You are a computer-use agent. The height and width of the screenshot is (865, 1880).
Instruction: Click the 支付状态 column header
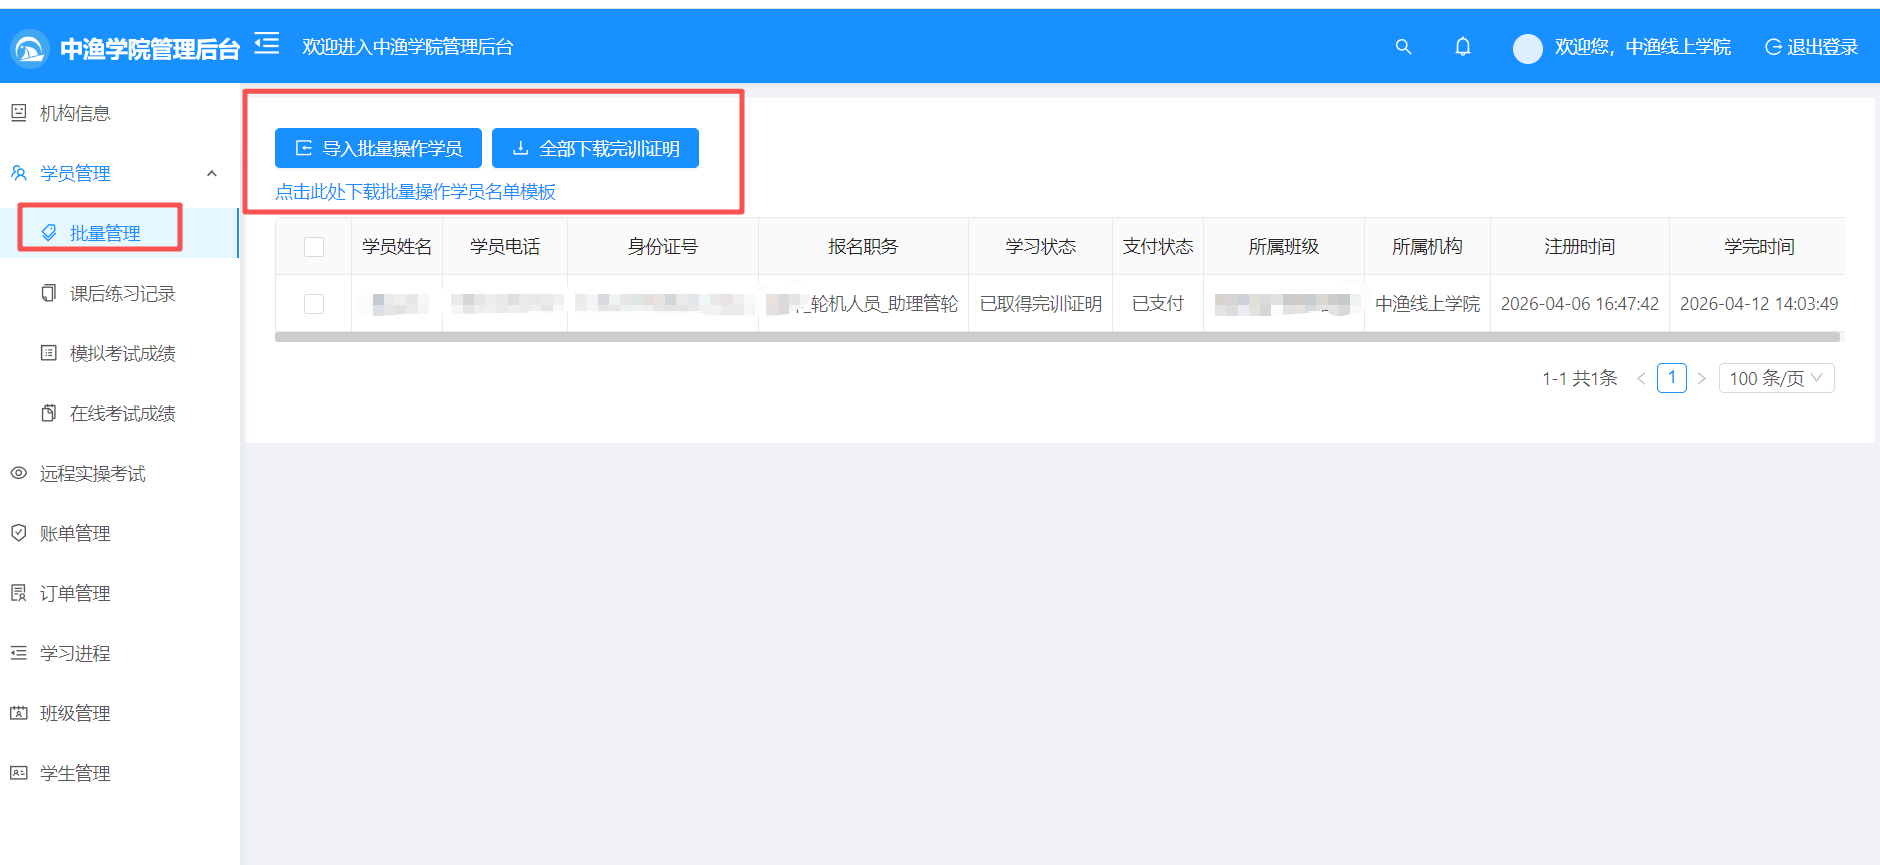1158,247
